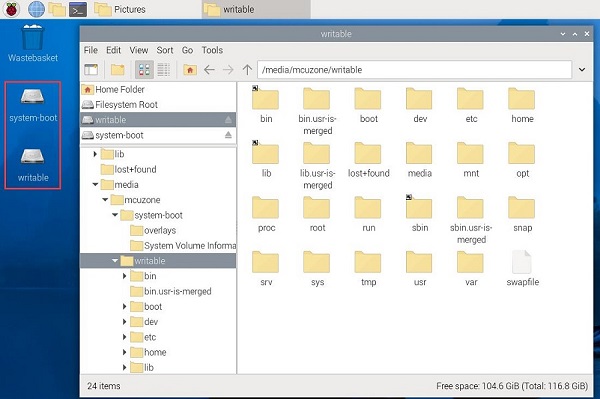Select the var folder in file pane

(x=471, y=268)
